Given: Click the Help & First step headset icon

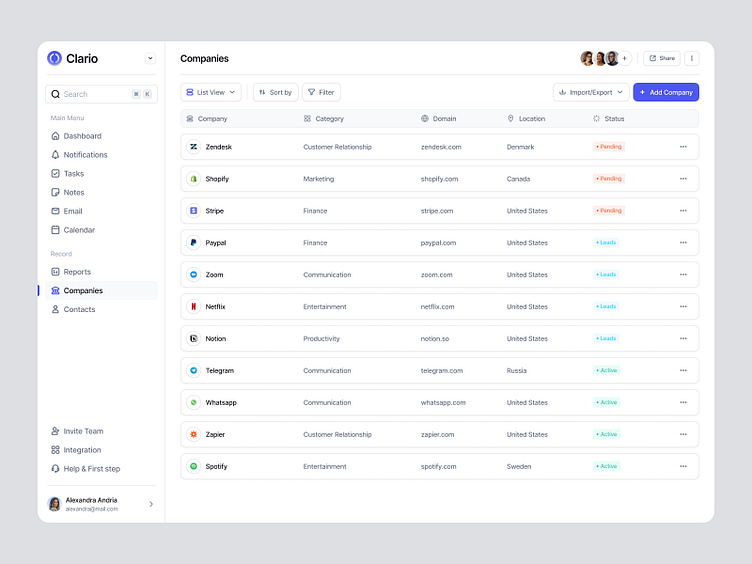Looking at the screenshot, I should [x=55, y=469].
